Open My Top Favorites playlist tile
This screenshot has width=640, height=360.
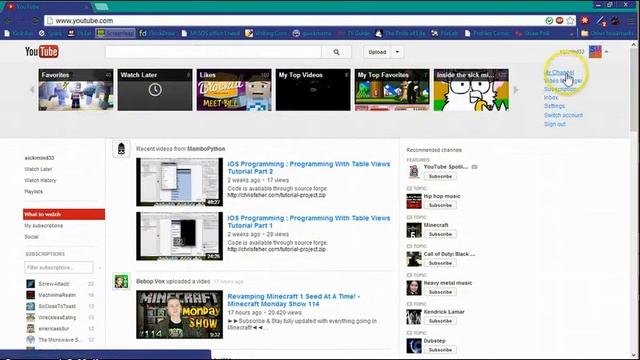tap(392, 90)
